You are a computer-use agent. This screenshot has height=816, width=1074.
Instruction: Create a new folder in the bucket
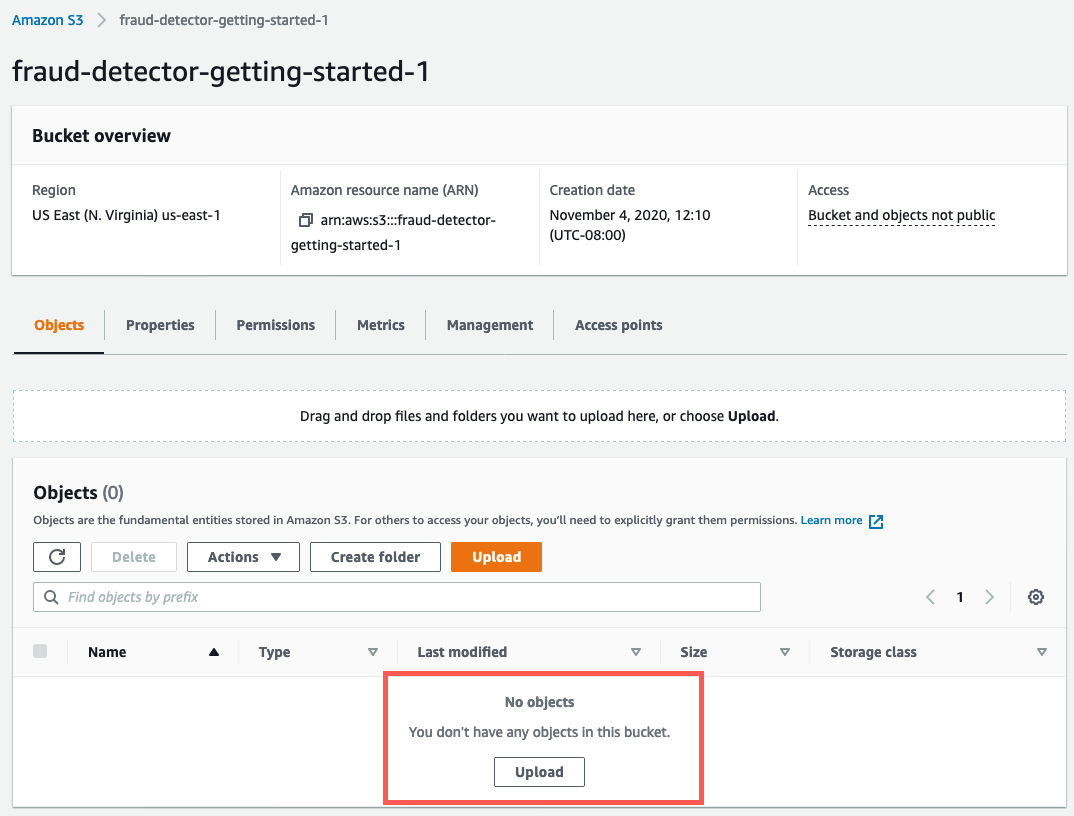(x=375, y=557)
